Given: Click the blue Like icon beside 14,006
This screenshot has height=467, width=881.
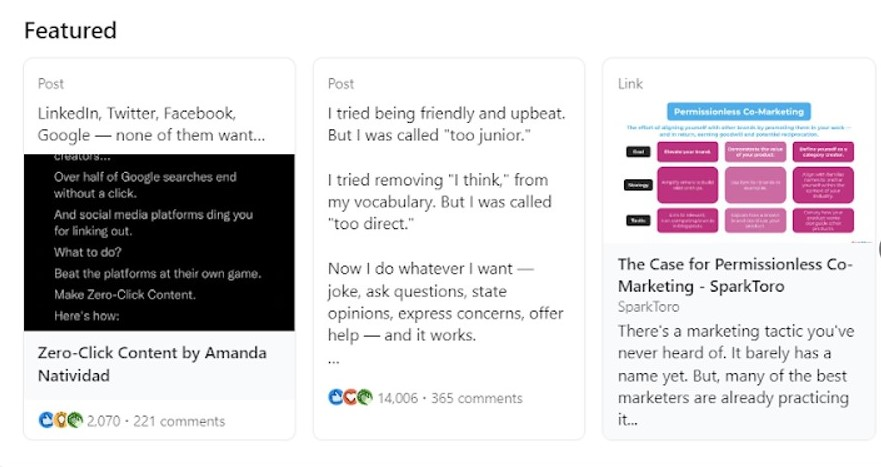Looking at the screenshot, I should pyautogui.click(x=335, y=397).
